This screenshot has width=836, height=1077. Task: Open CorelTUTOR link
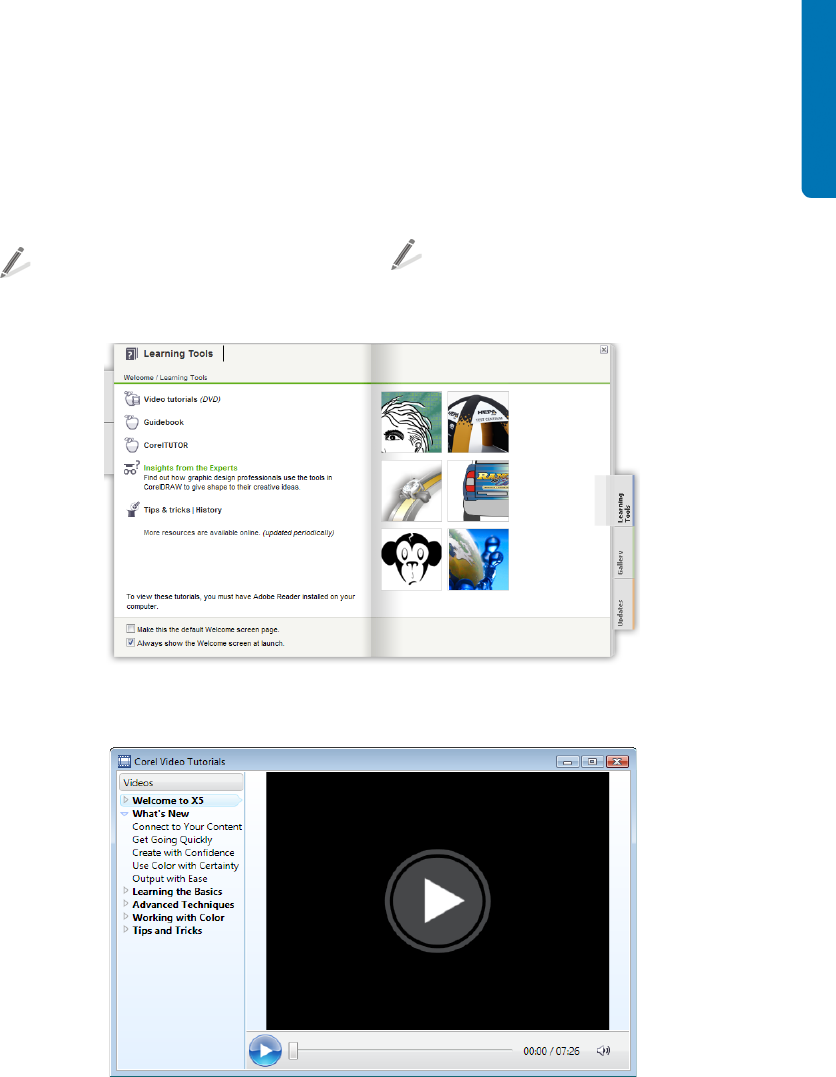(166, 445)
